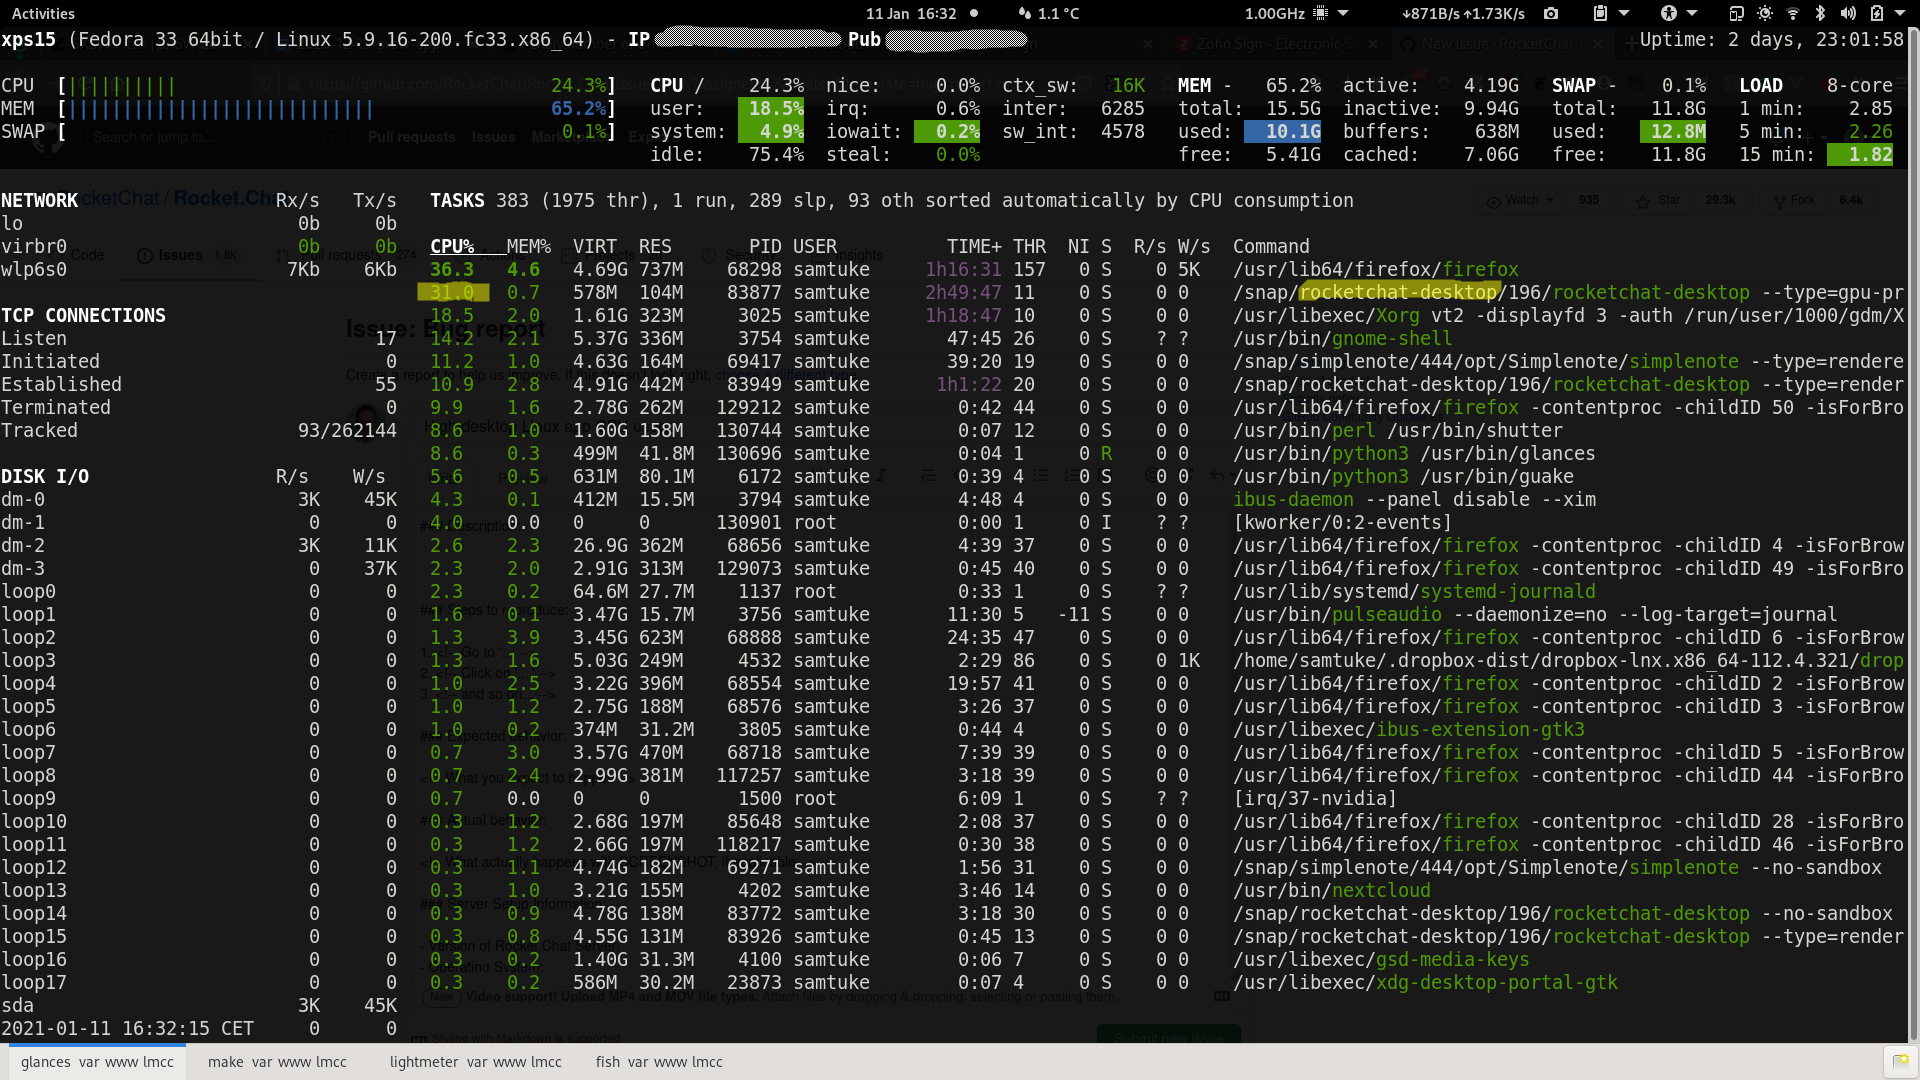Click the TCP CONNECTIONS heading
Image resolution: width=1920 pixels, height=1080 pixels.
[83, 316]
